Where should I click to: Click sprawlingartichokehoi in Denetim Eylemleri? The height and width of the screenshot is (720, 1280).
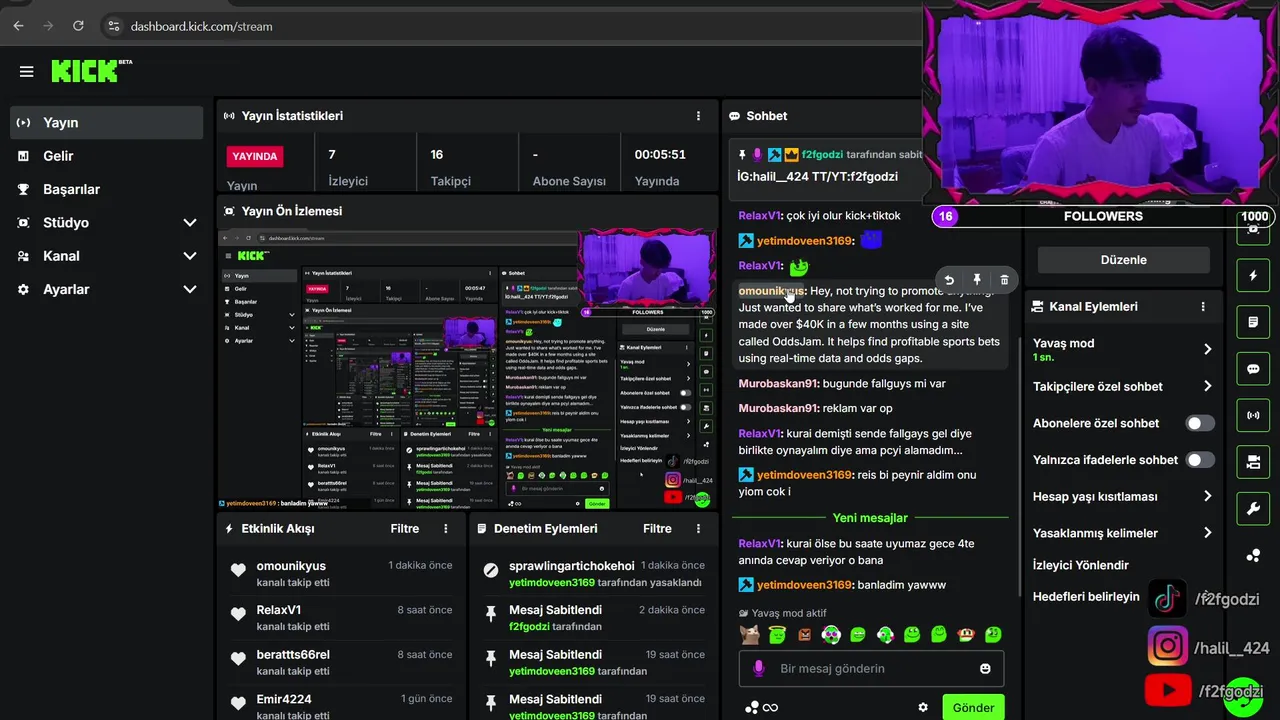coord(571,565)
